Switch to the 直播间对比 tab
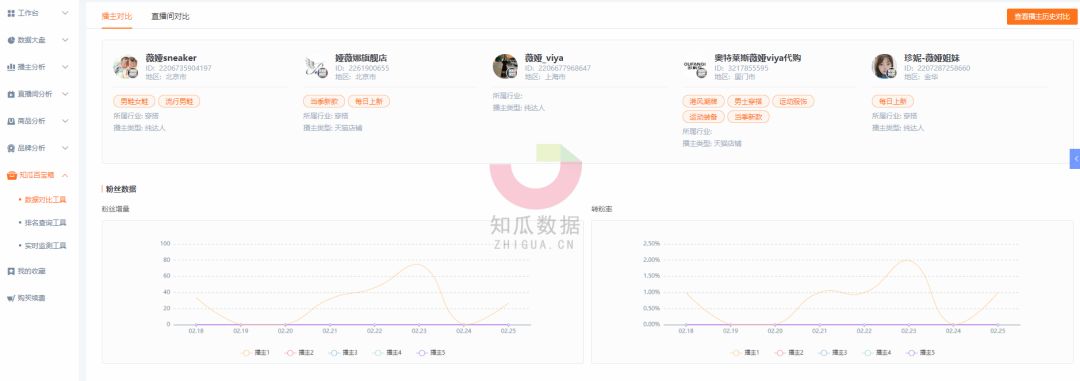Viewport: 1080px width, 381px height. (170, 16)
